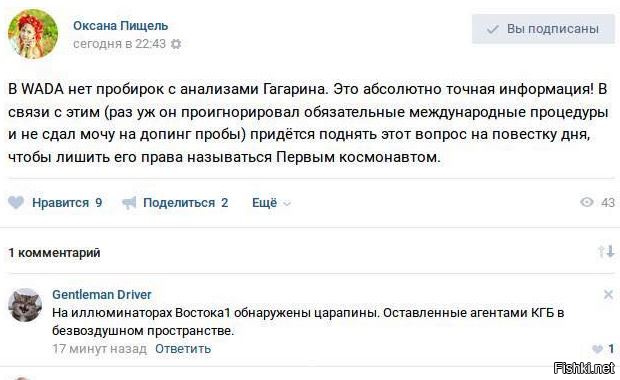This screenshot has width=620, height=380.
Task: Click the 17 минут назад comment timestamp
Action: [99, 349]
